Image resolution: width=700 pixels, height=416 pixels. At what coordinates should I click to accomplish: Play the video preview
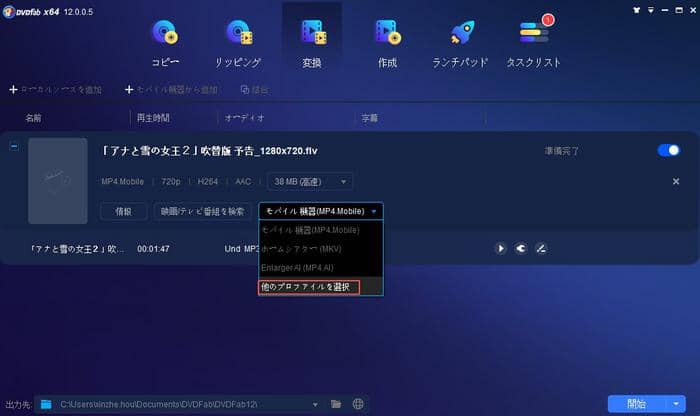click(x=500, y=248)
